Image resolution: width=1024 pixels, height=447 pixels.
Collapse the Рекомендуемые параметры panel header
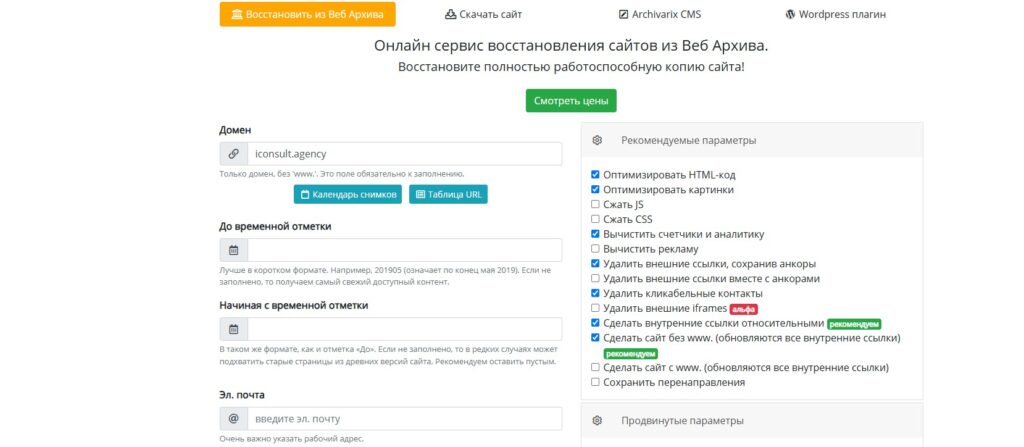click(x=752, y=141)
